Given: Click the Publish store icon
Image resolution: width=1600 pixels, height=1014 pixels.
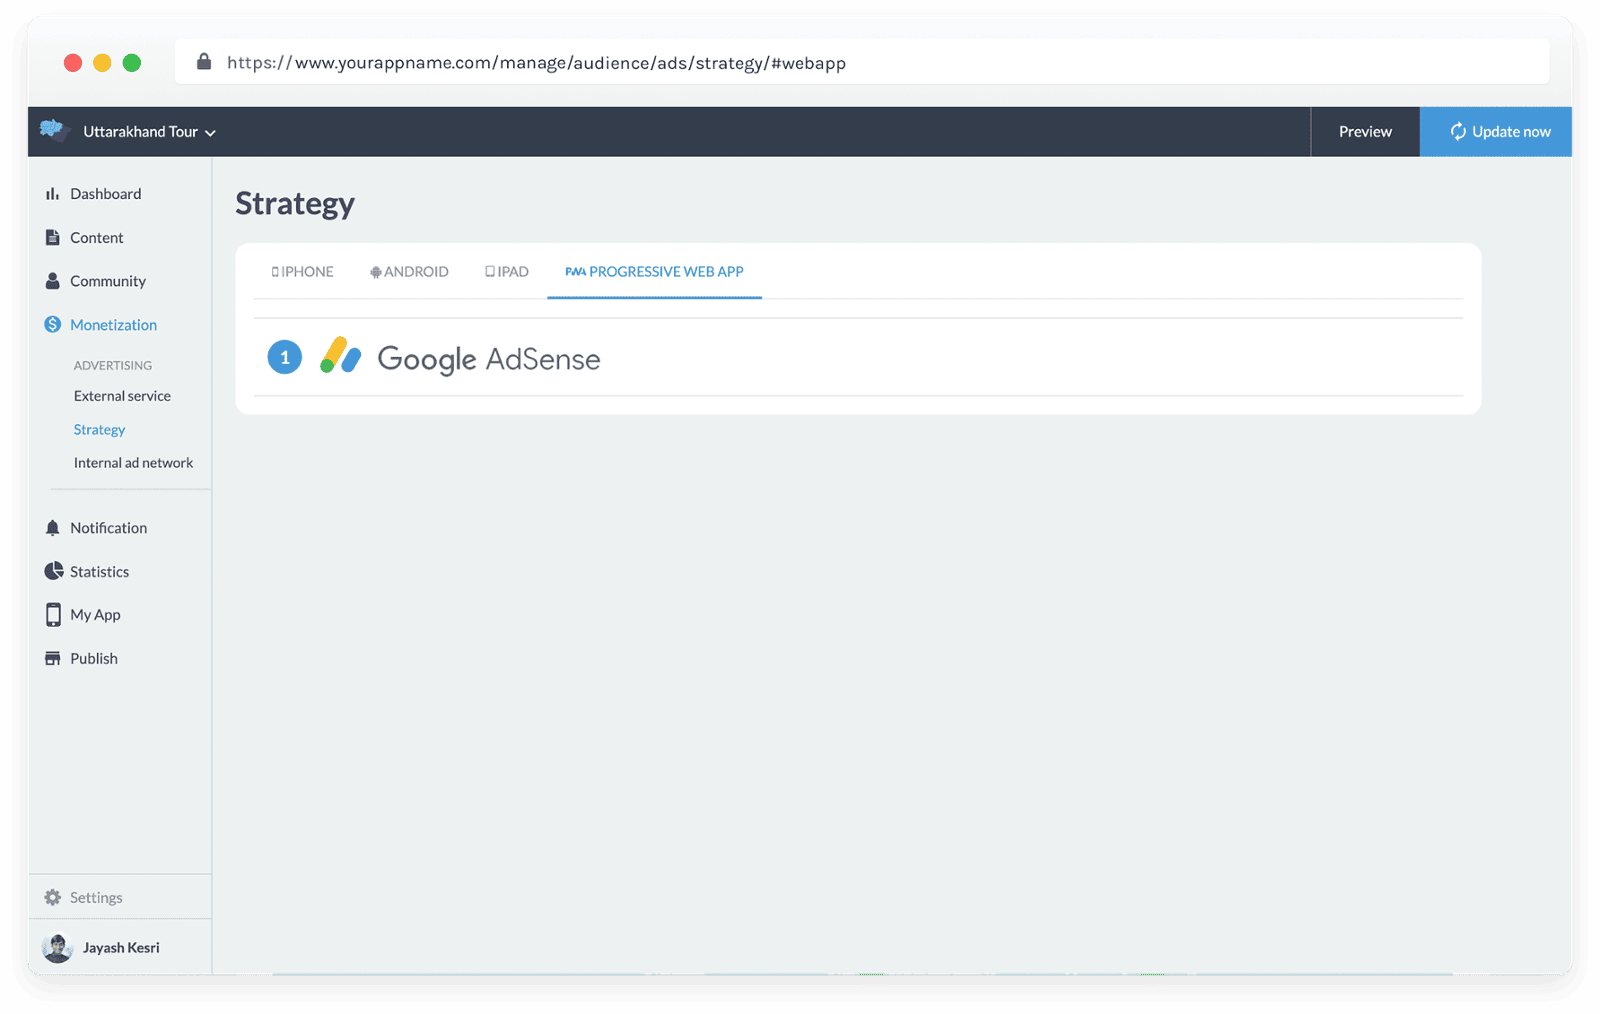Looking at the screenshot, I should (x=52, y=659).
